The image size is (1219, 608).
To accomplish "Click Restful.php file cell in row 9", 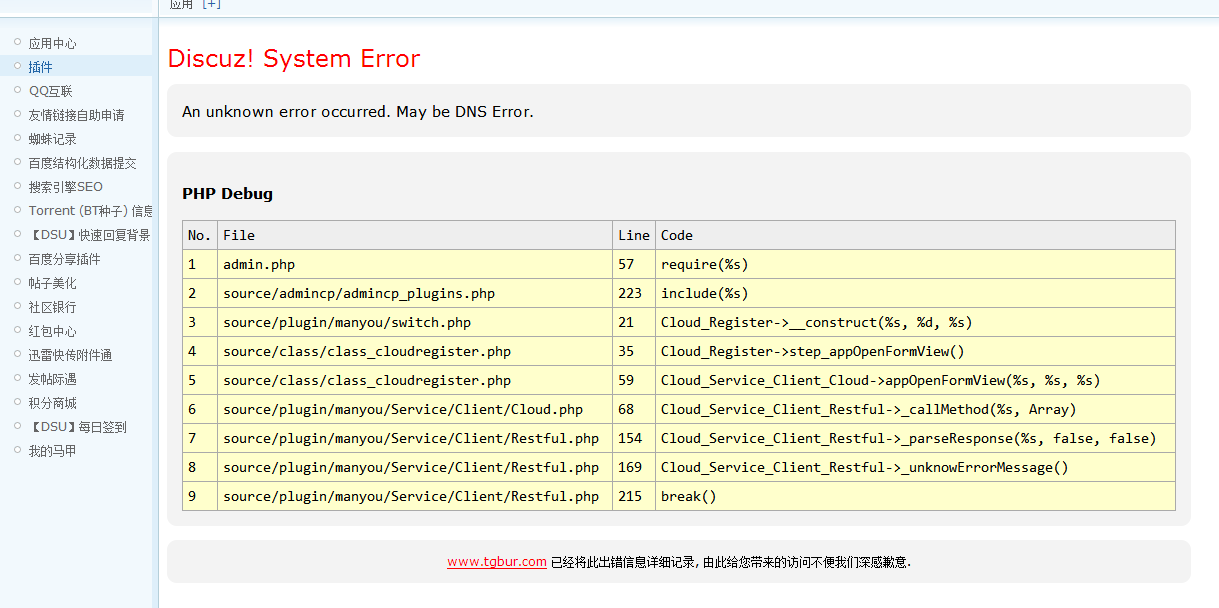I will (415, 496).
